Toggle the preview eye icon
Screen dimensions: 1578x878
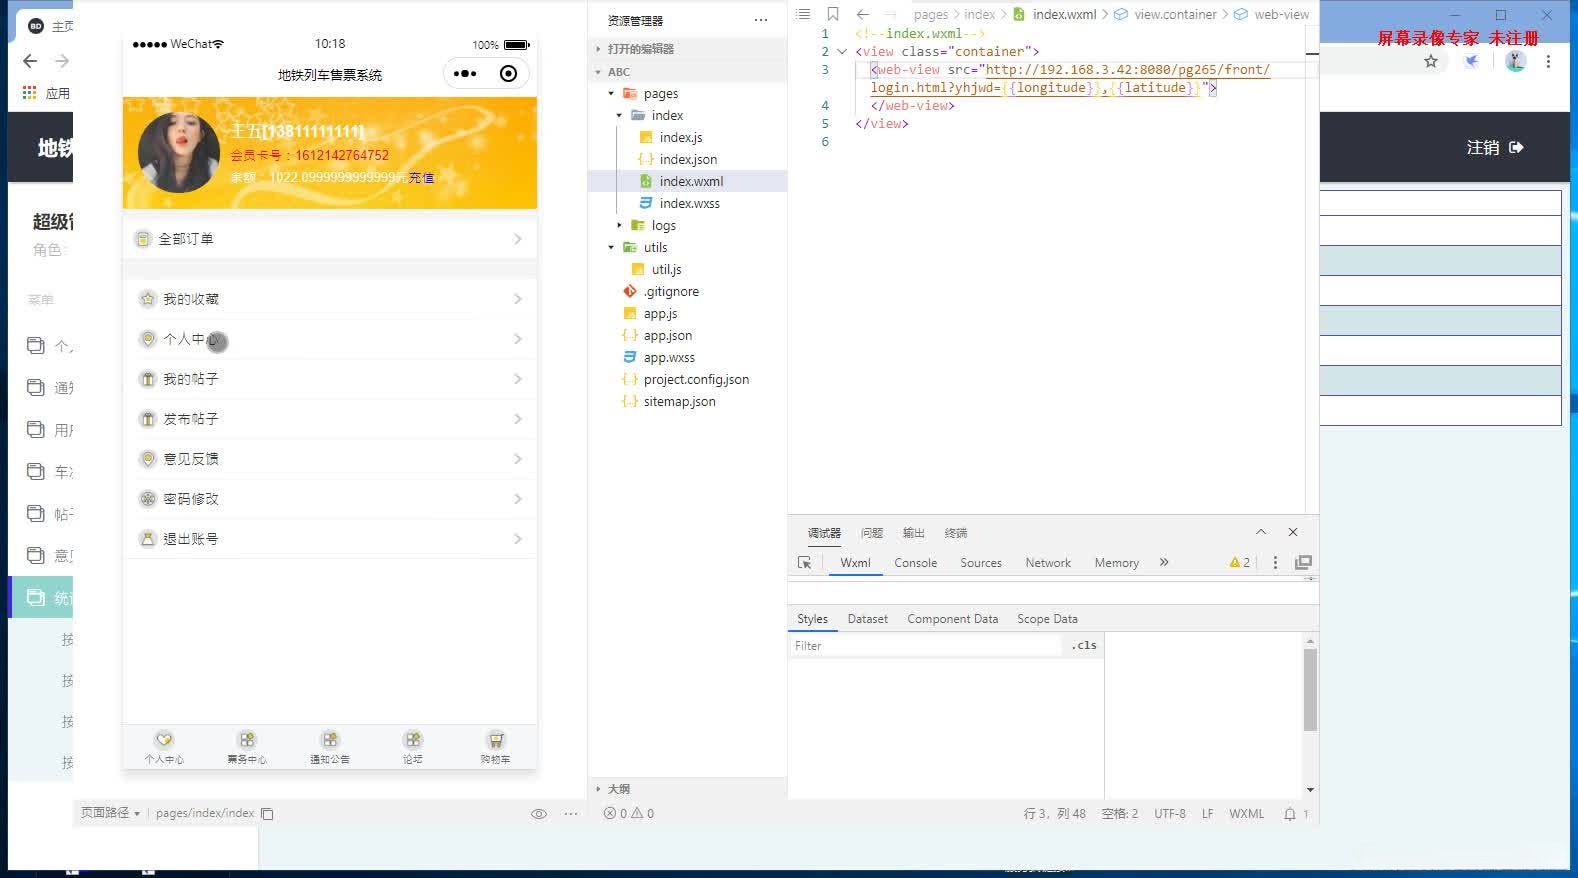click(x=538, y=814)
